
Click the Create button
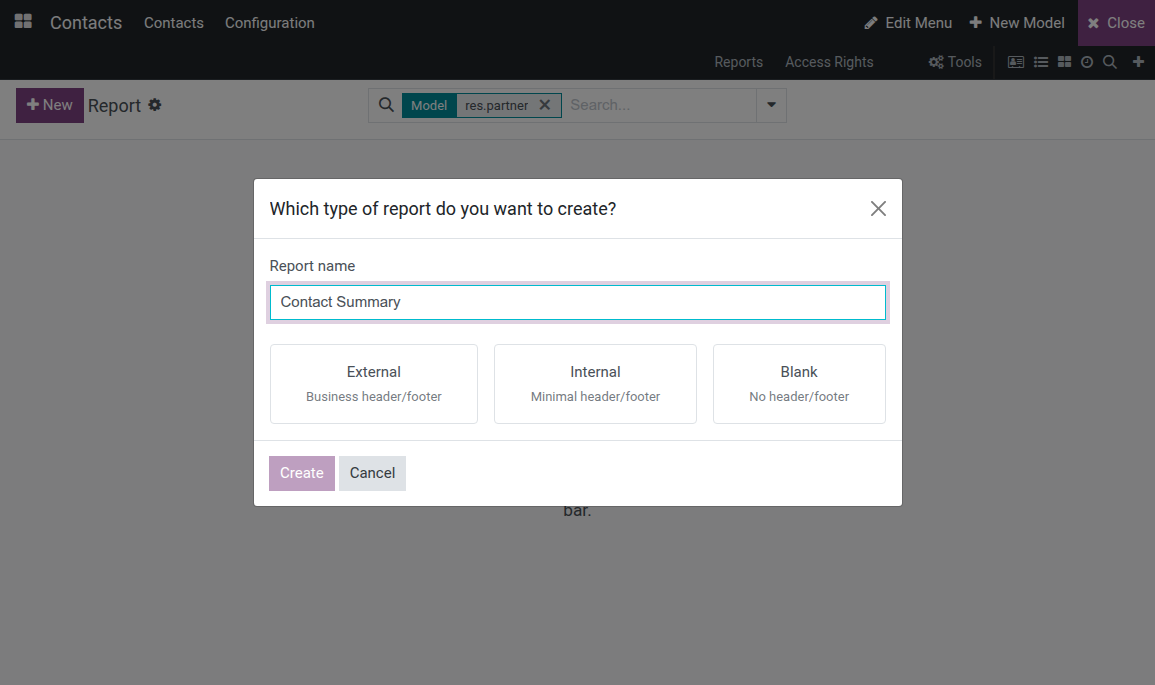[x=302, y=473]
